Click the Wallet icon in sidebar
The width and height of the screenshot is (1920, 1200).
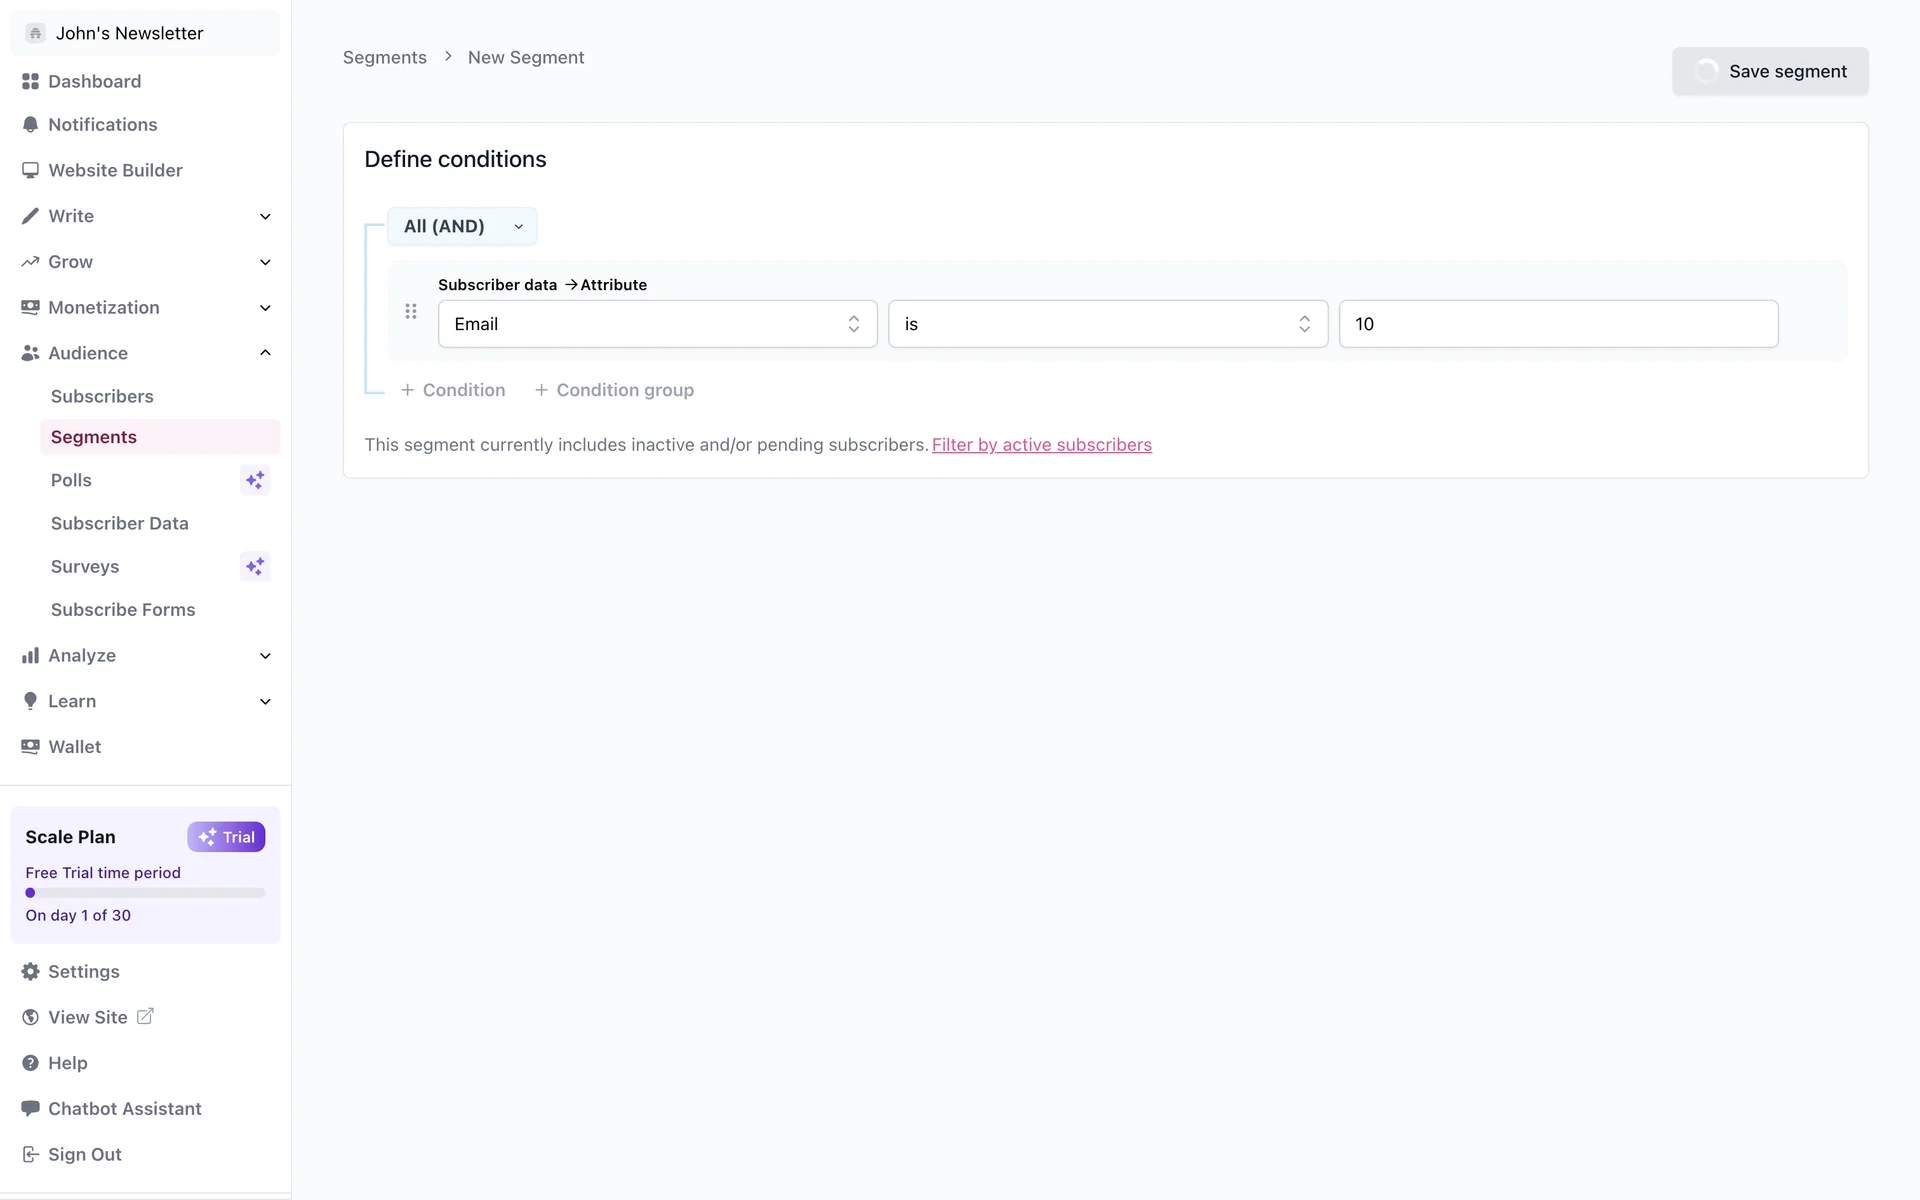(x=30, y=747)
